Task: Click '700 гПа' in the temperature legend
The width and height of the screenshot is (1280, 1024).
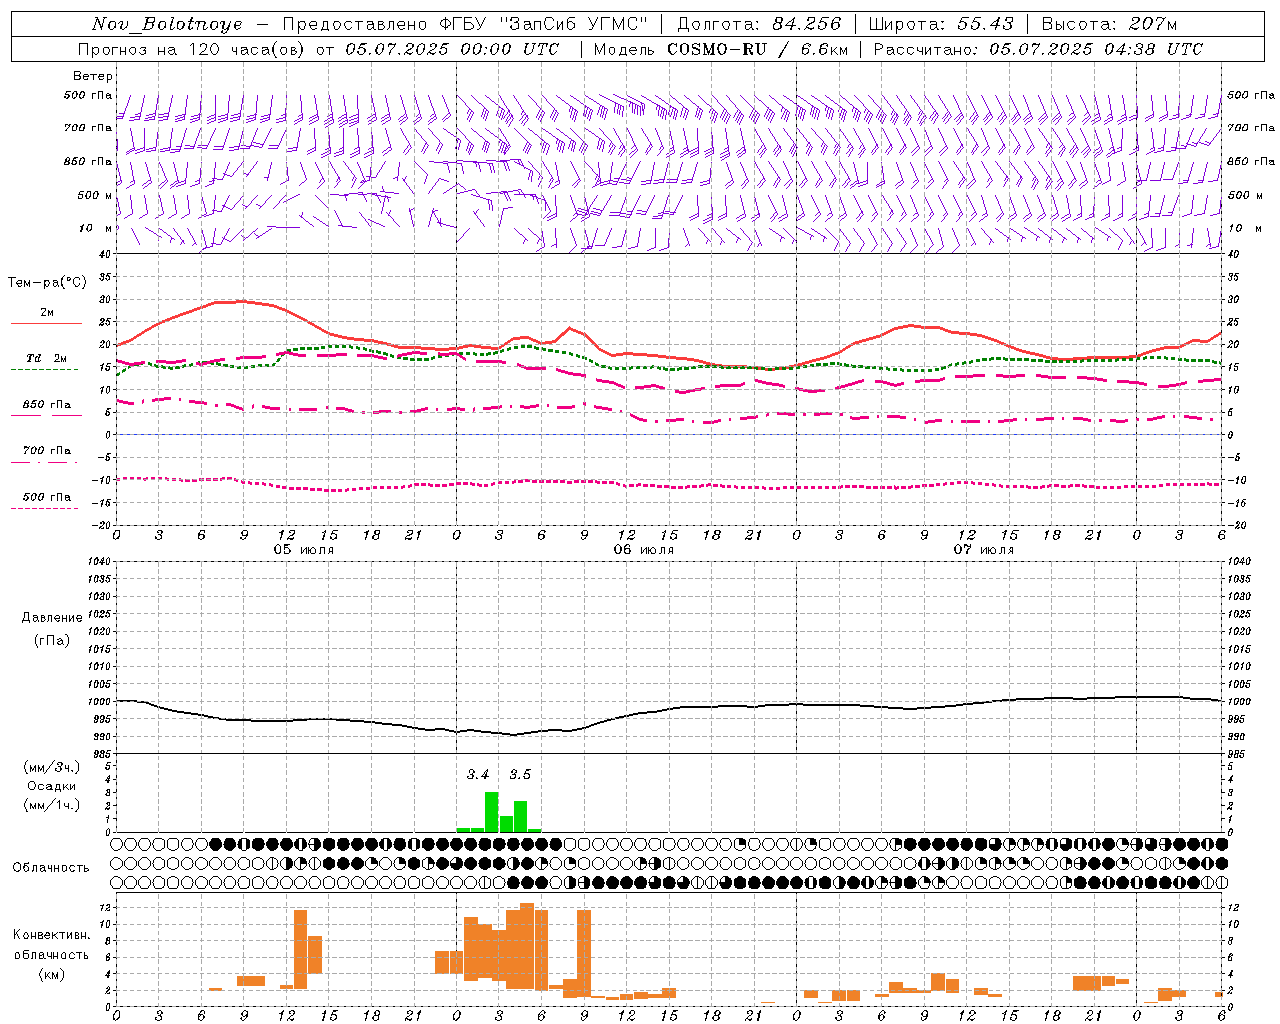Action: [x=47, y=451]
